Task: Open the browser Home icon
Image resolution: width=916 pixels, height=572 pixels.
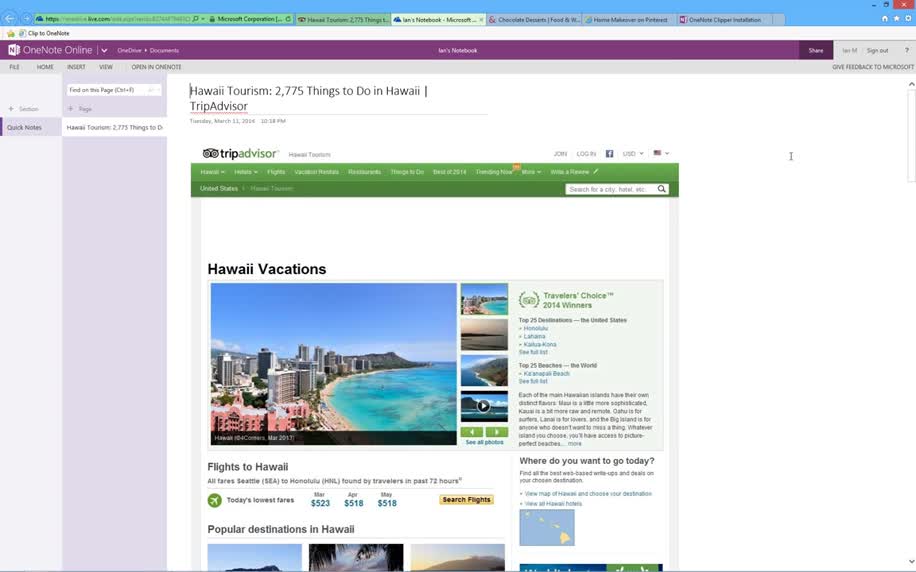Action: click(x=884, y=19)
